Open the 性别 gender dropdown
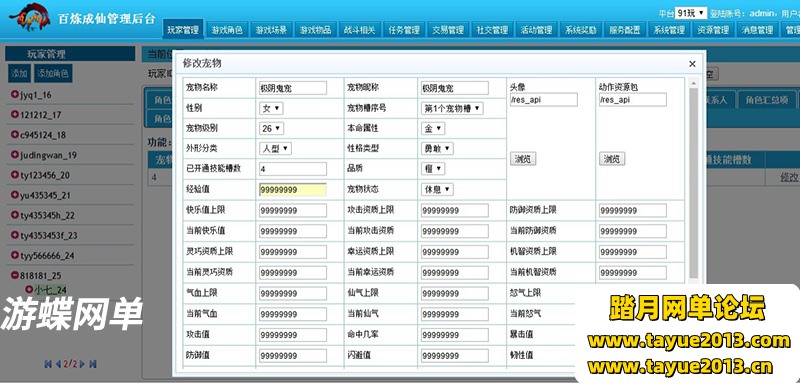800x384 pixels. [271, 108]
